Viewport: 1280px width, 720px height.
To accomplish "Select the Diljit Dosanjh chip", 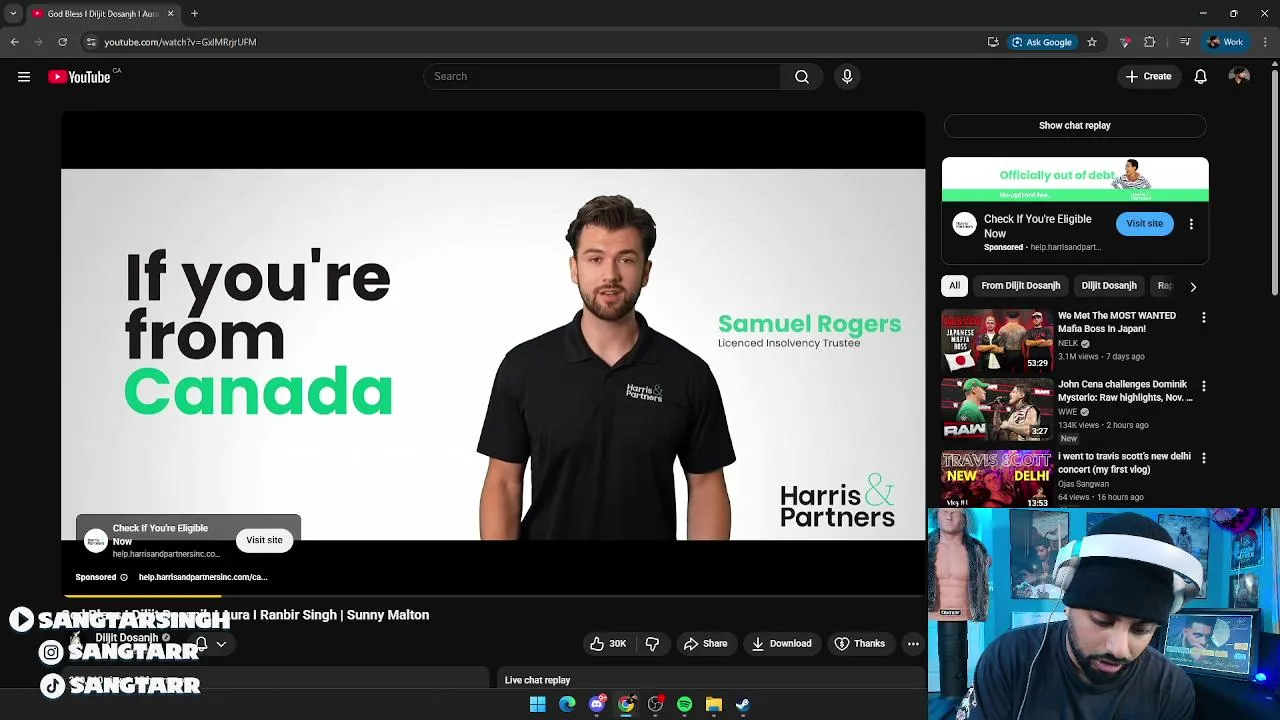I will tap(1108, 286).
